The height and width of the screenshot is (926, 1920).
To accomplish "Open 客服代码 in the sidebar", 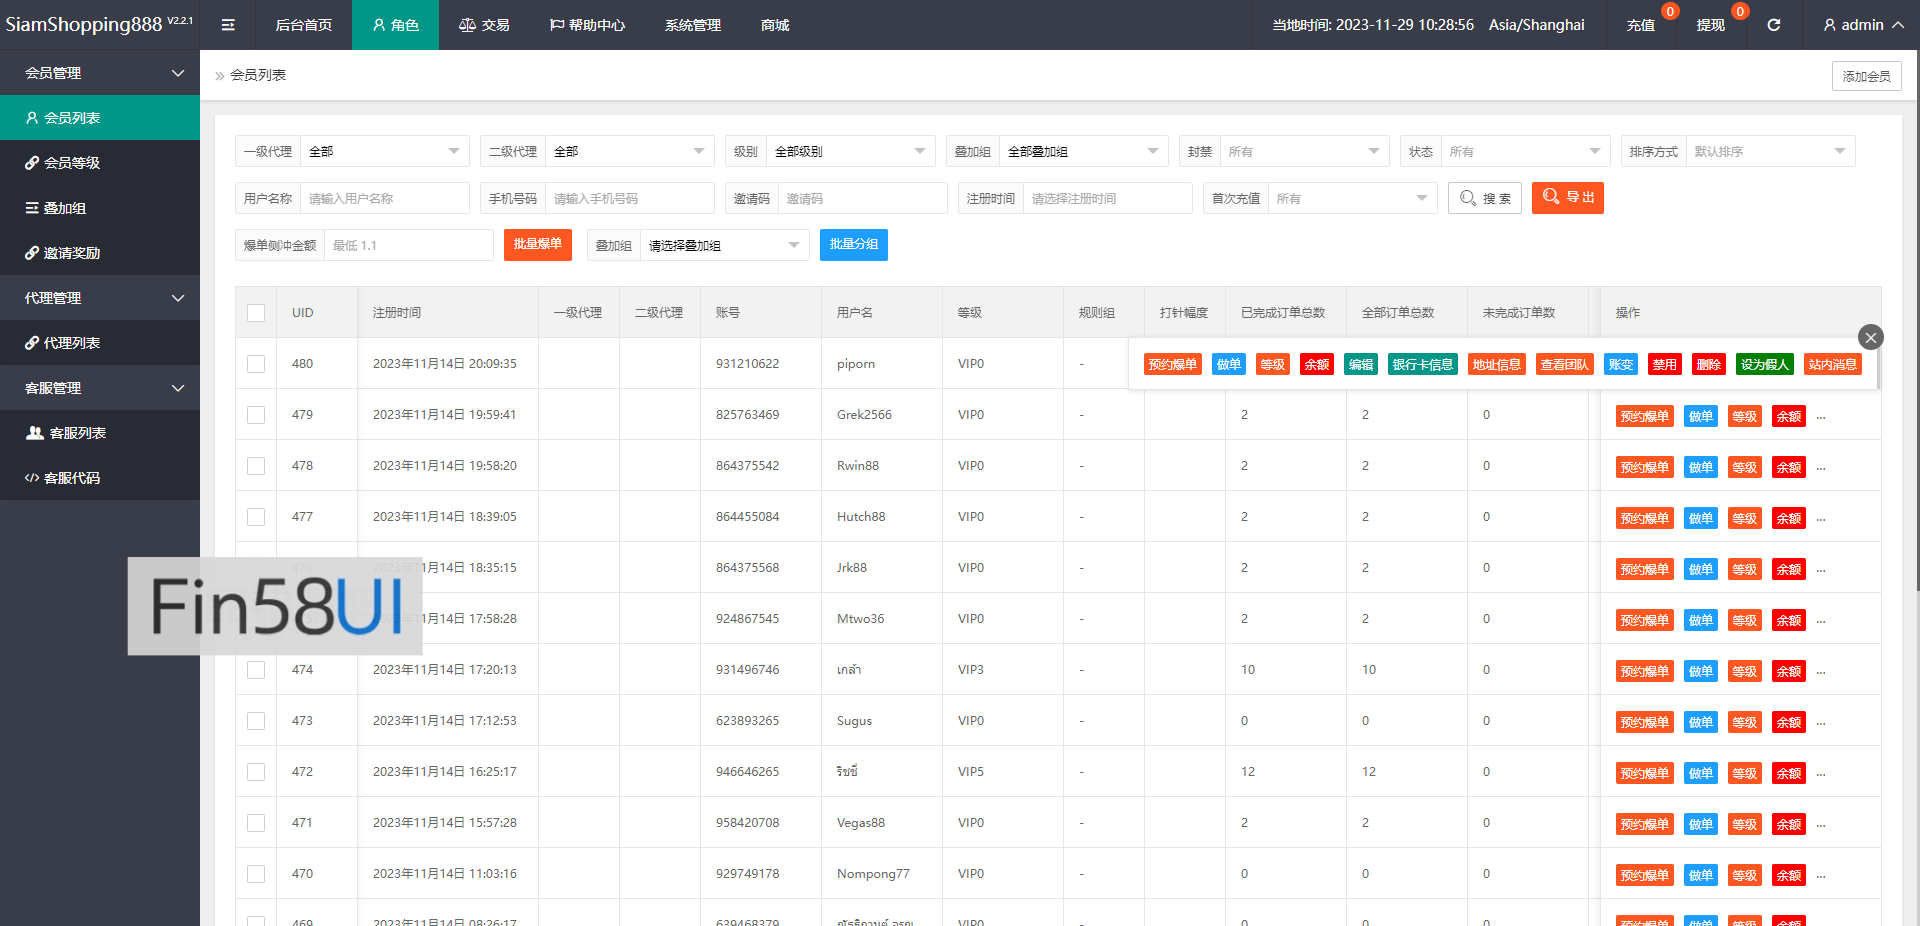I will (x=71, y=478).
